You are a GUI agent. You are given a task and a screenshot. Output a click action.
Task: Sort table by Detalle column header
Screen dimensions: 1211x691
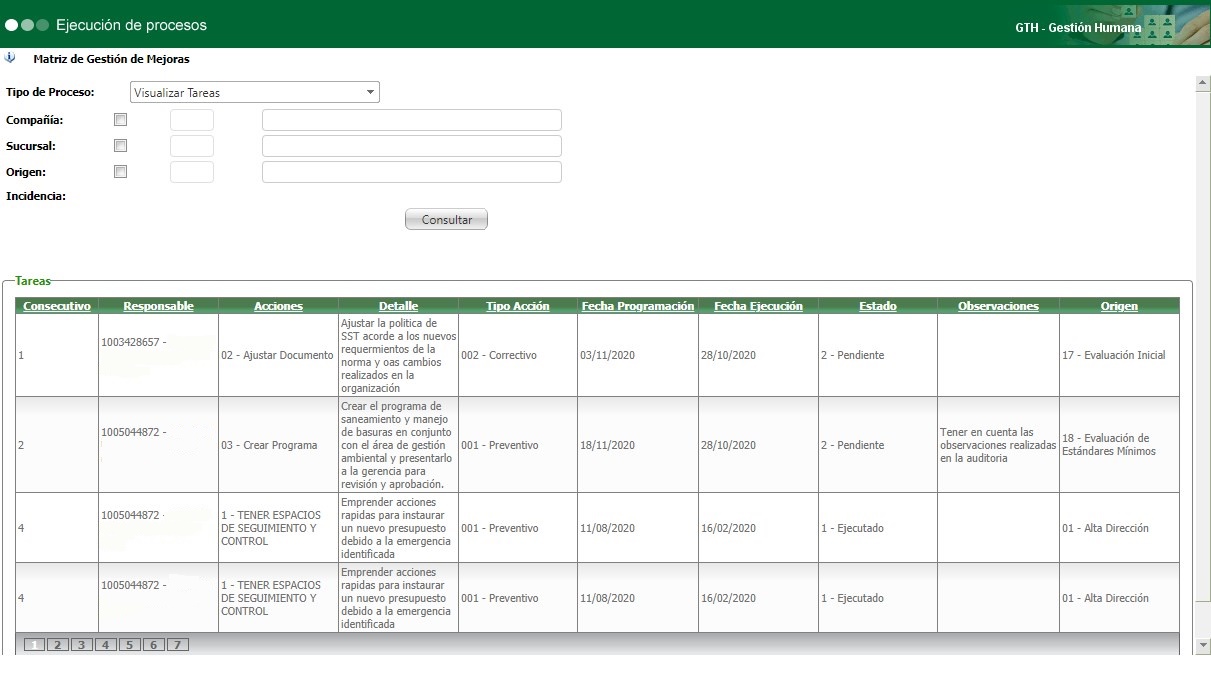398,306
